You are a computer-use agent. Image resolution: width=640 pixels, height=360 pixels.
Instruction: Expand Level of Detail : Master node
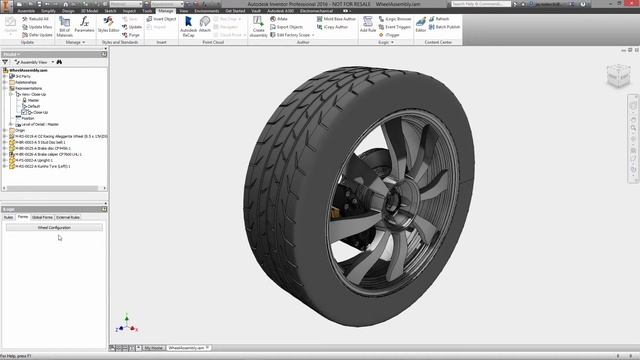click(x=11, y=124)
